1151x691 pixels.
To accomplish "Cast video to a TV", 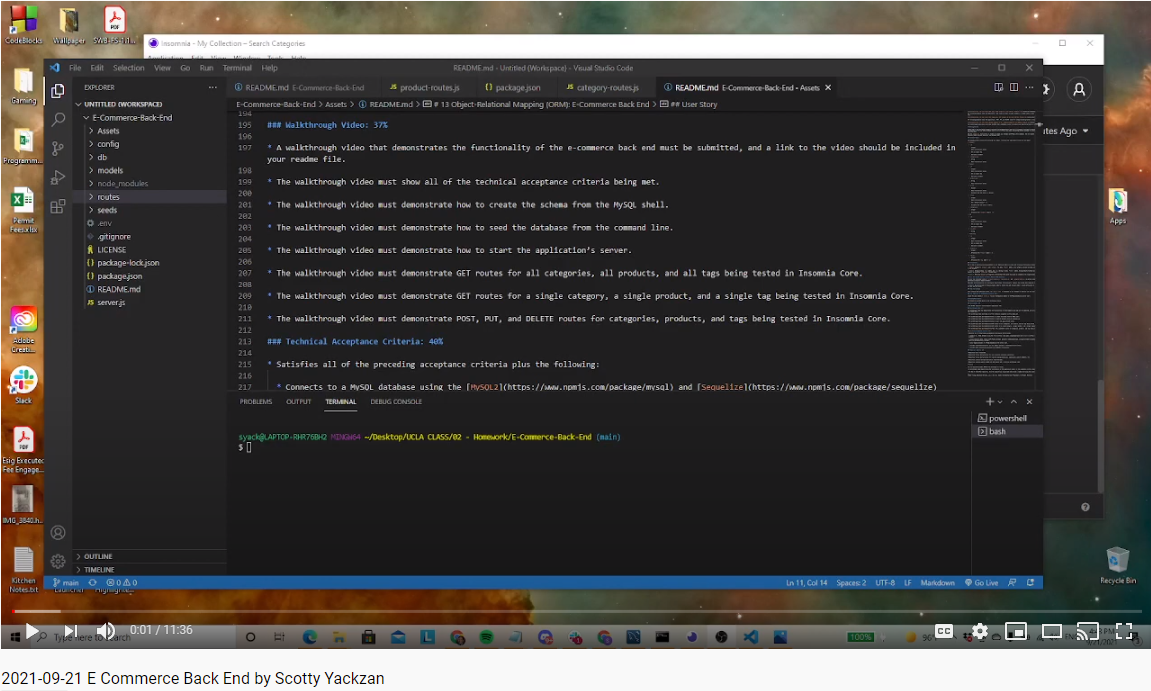I will [1088, 631].
